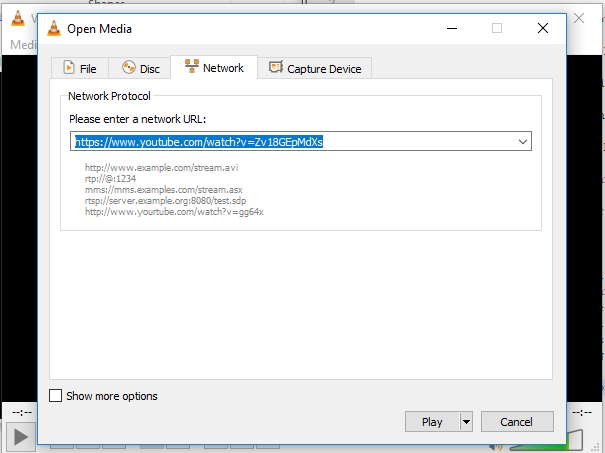This screenshot has height=453, width=605.
Task: Click the VLC volume slider in main window
Action: point(546,440)
